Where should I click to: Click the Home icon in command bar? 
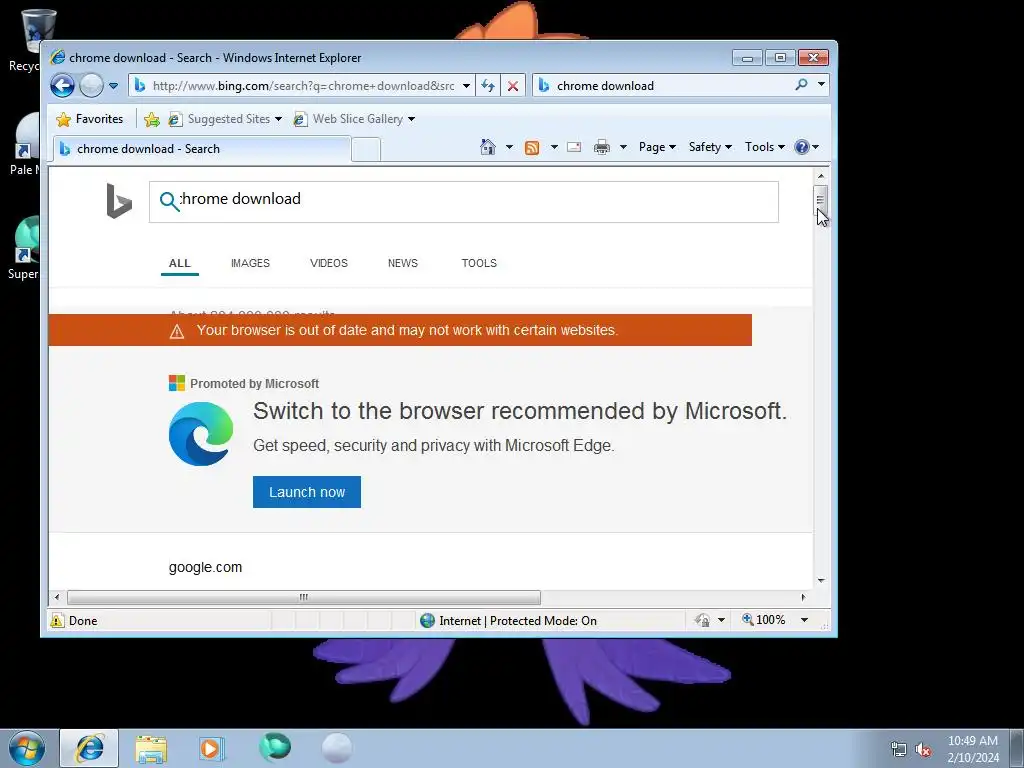pos(488,147)
